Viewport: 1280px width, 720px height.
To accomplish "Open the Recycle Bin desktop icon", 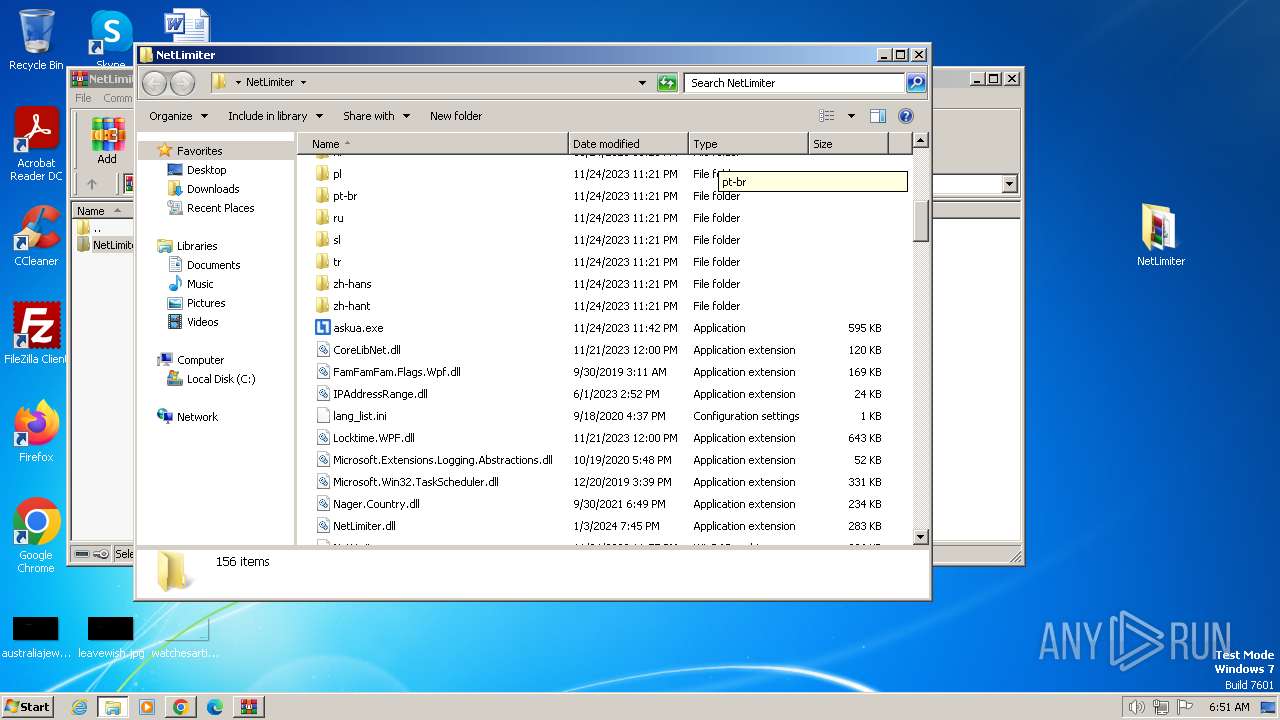I will 36,40.
